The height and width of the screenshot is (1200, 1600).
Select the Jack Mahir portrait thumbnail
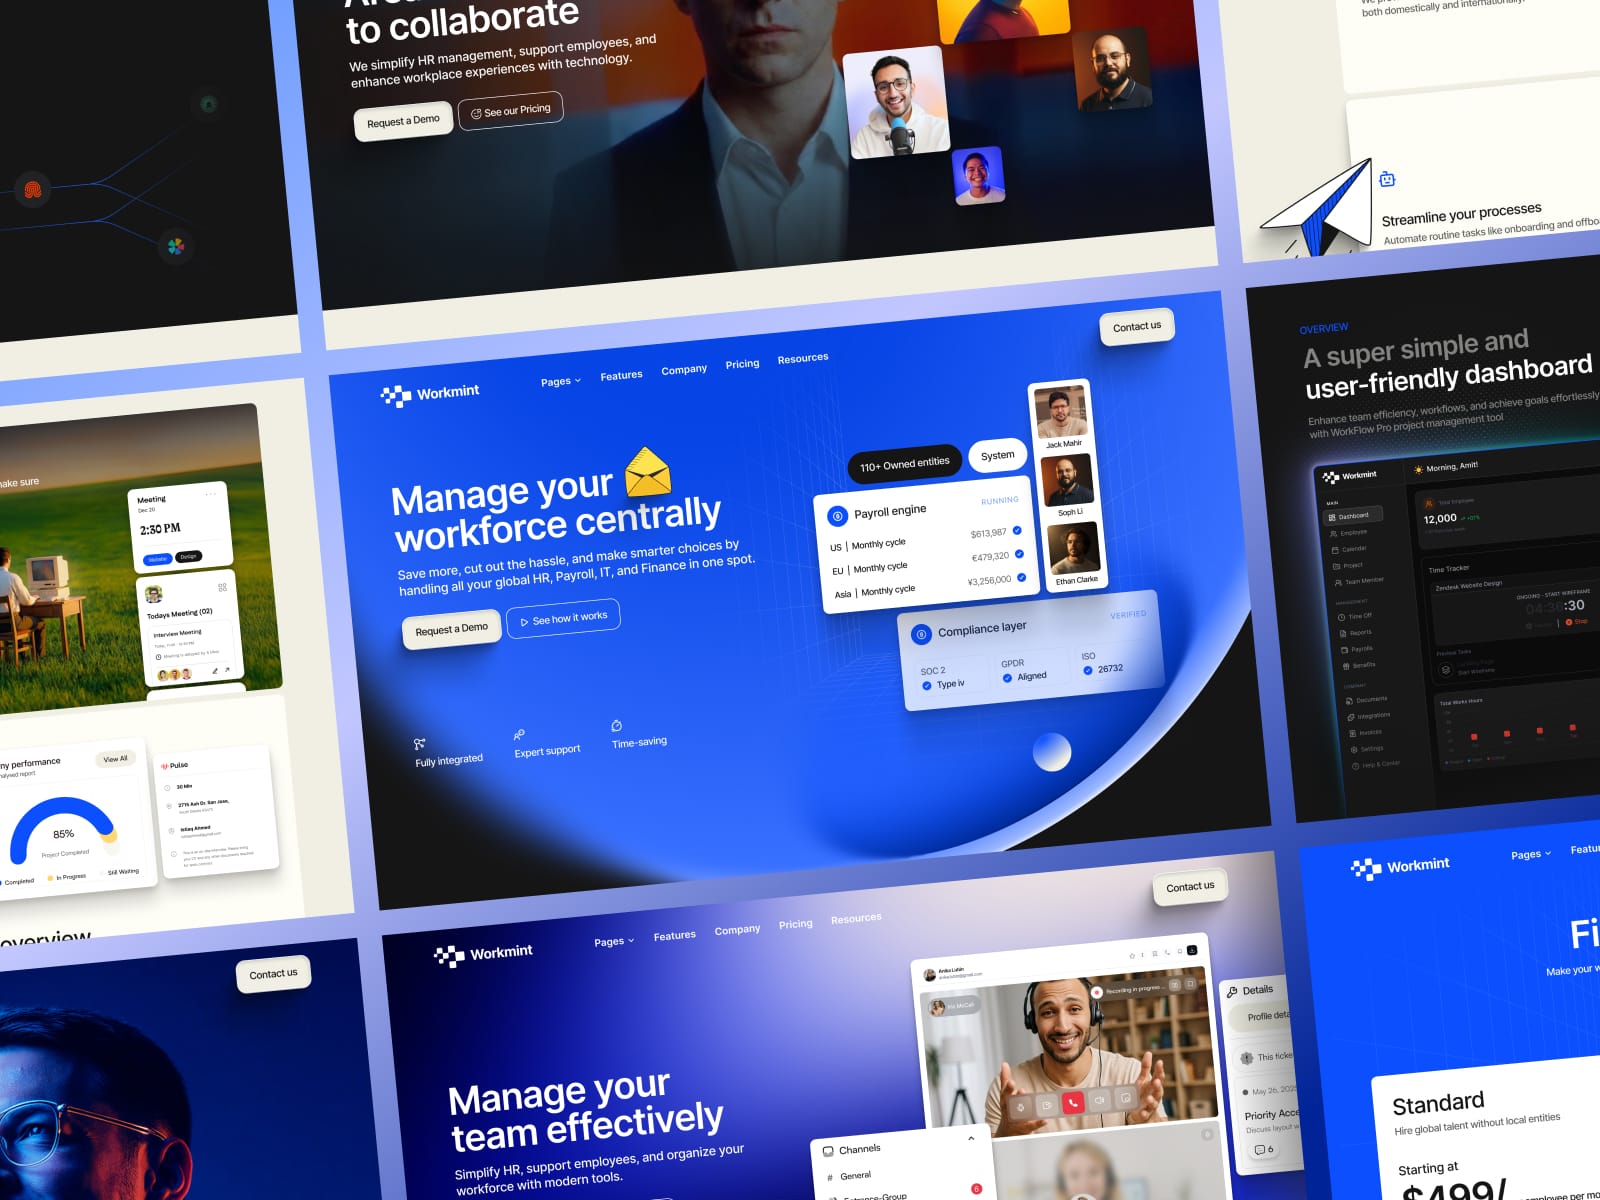point(1061,411)
